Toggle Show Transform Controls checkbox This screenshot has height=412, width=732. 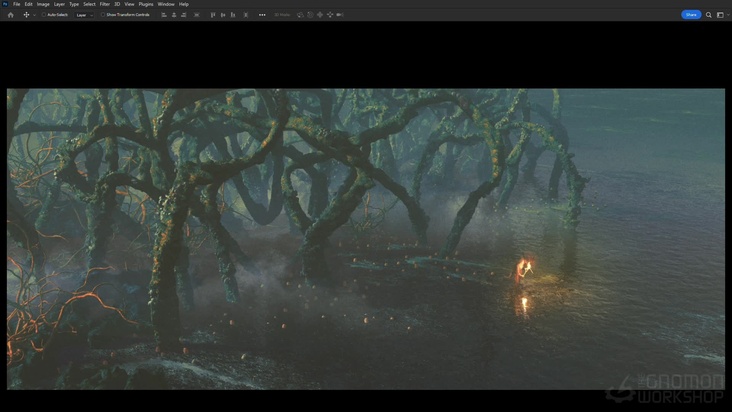tap(103, 15)
